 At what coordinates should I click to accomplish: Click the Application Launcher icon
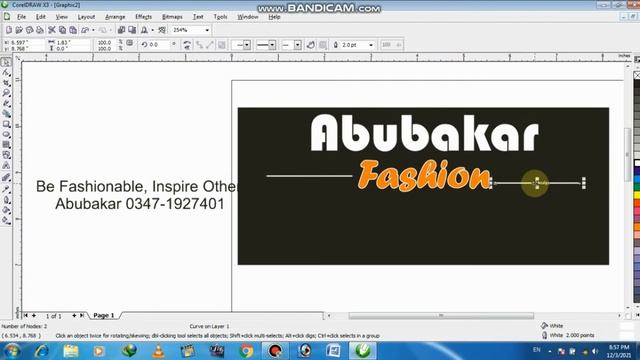click(x=144, y=30)
